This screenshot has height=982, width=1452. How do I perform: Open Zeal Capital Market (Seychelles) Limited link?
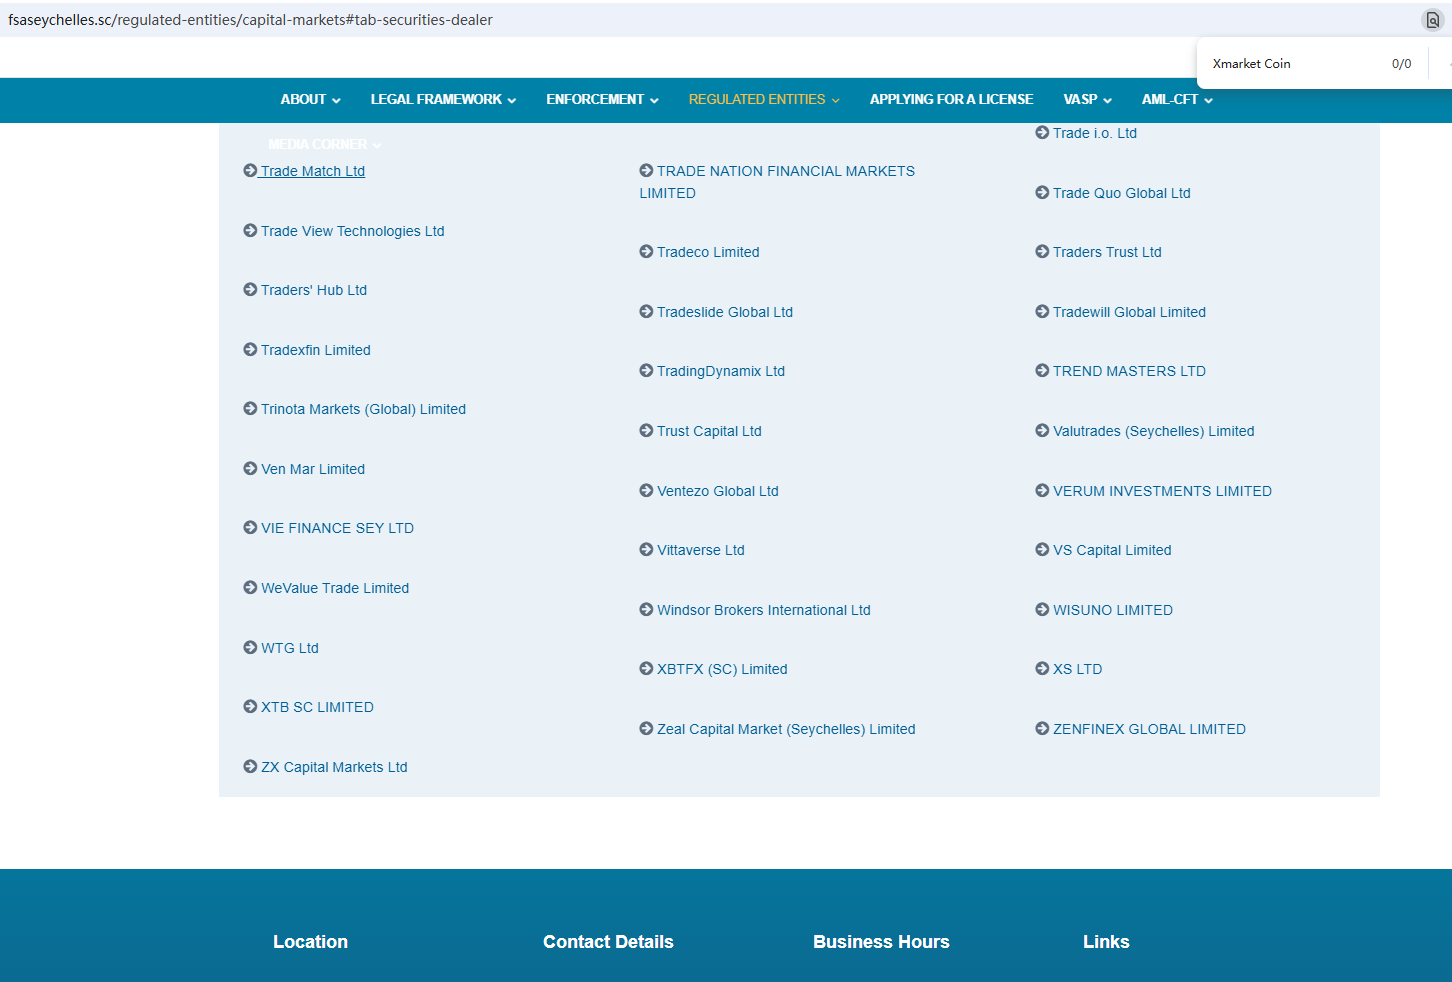click(786, 729)
